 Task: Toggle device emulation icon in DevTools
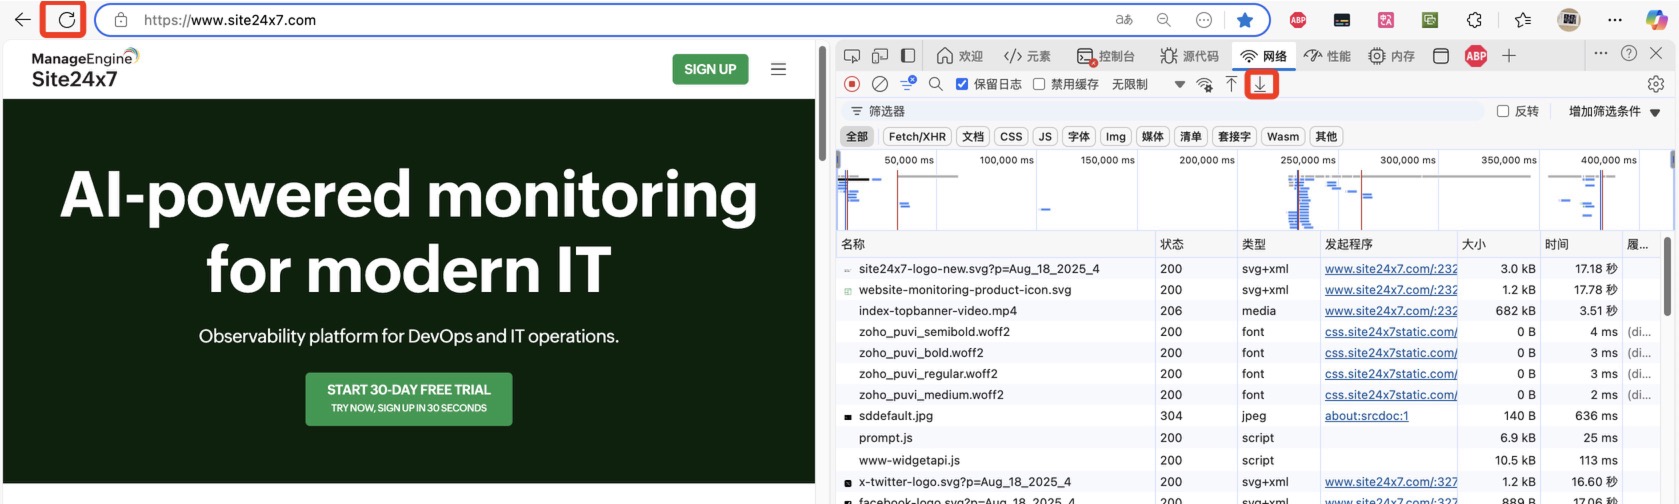[880, 56]
